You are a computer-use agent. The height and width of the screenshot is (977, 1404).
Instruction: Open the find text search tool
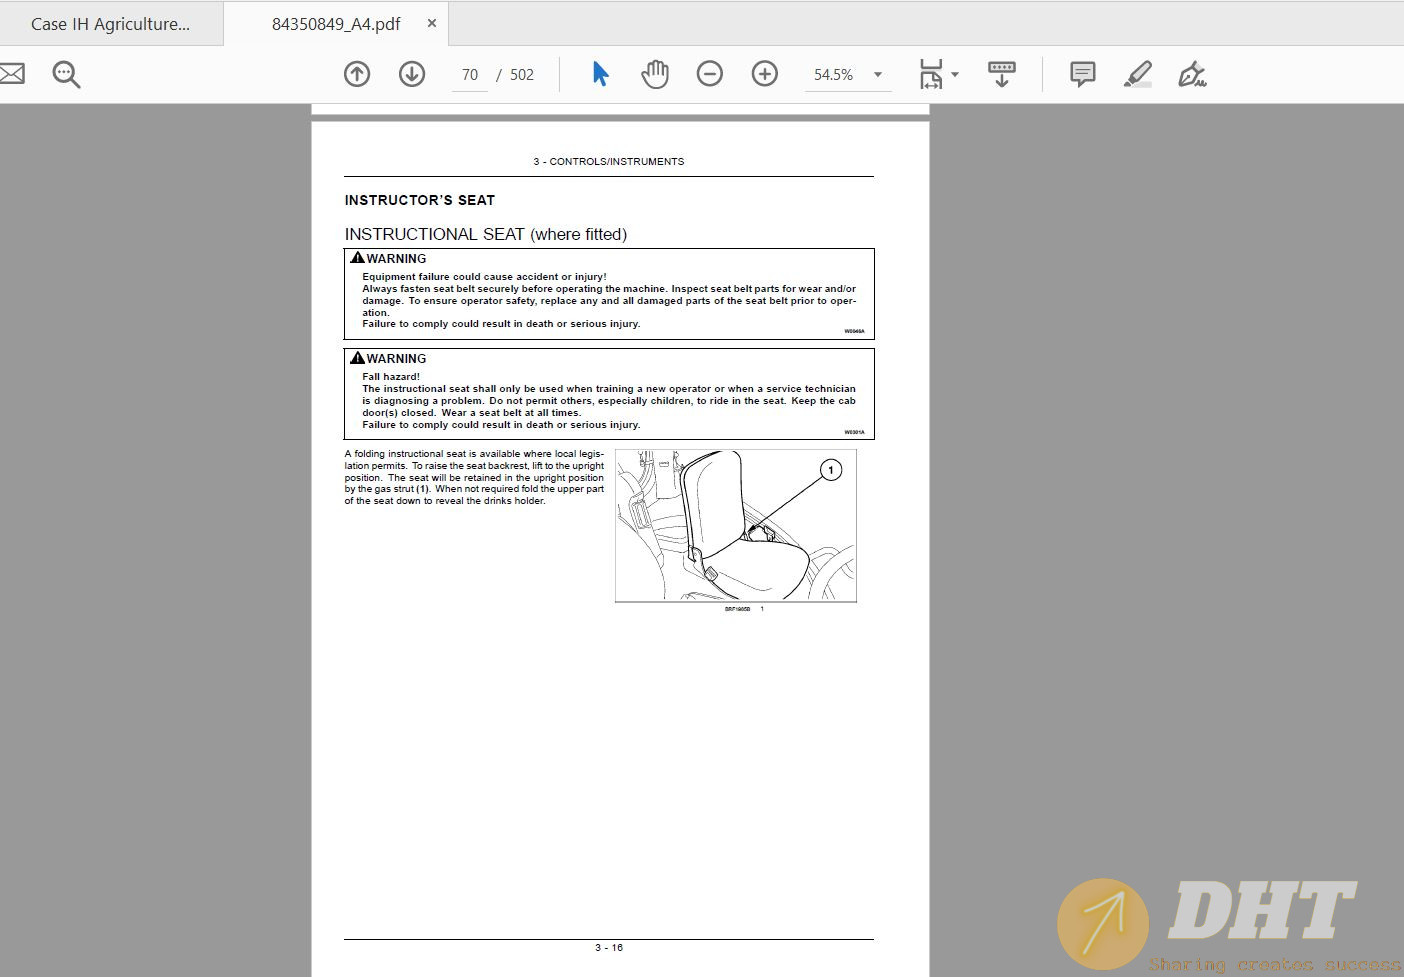66,74
